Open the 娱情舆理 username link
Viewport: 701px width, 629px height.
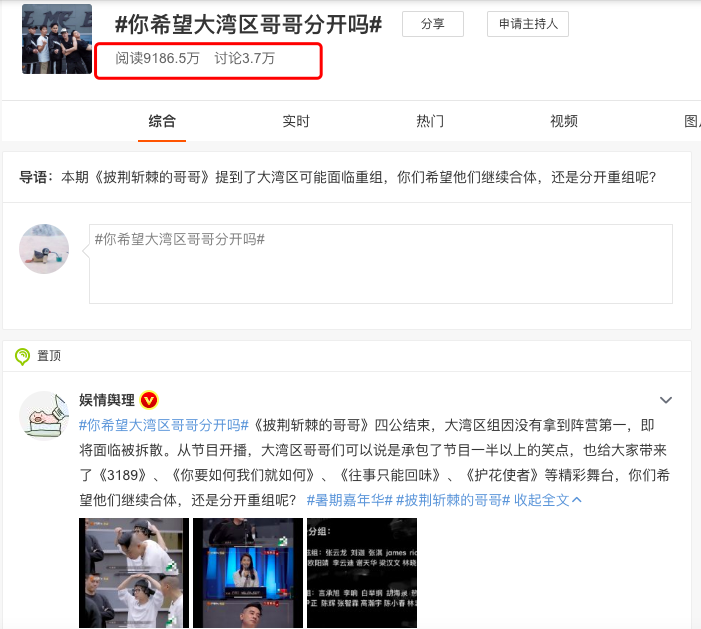coord(107,400)
